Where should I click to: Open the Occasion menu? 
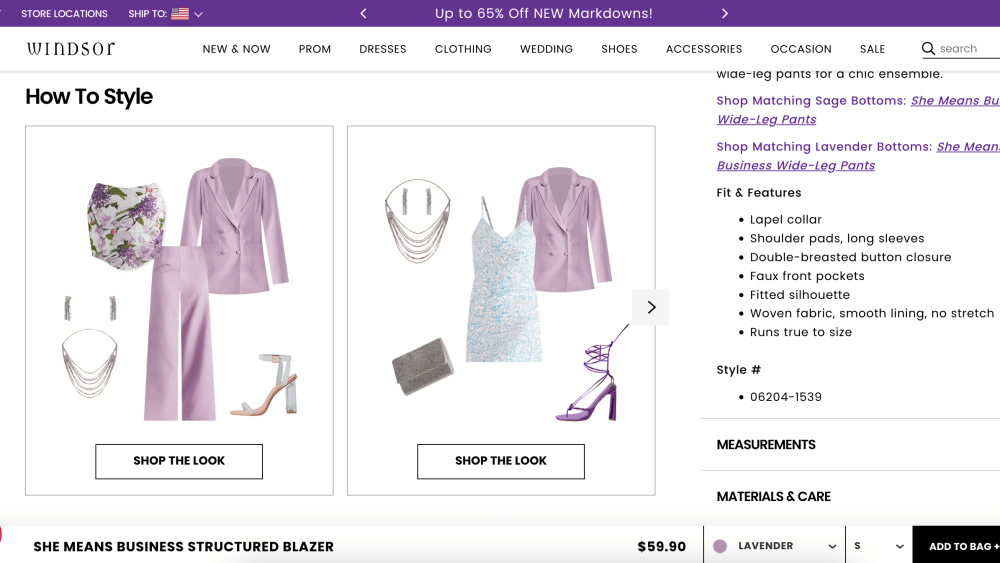[801, 49]
